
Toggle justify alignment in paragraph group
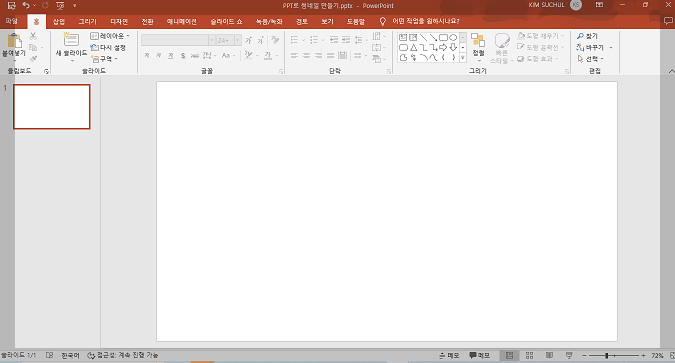[x=330, y=56]
